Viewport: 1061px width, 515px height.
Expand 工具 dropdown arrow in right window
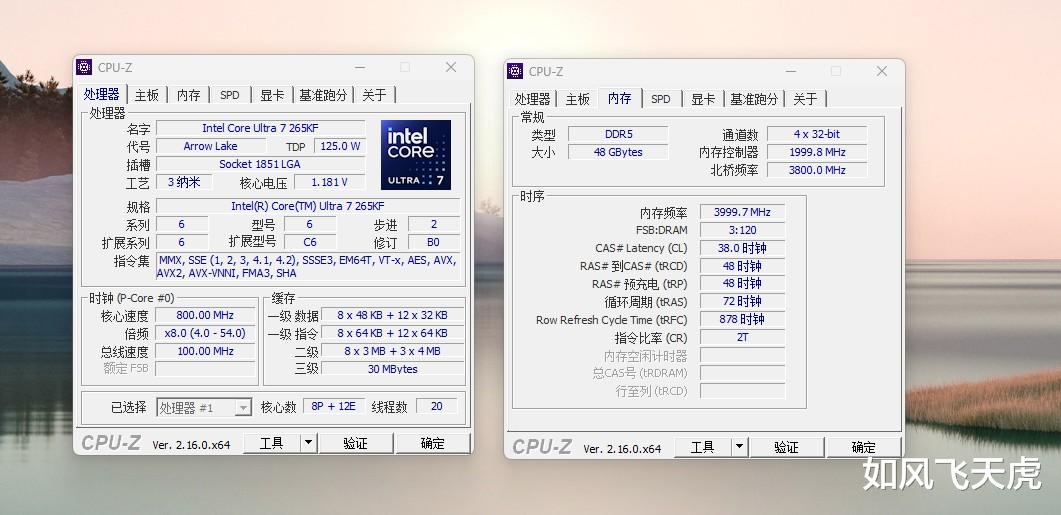click(739, 447)
